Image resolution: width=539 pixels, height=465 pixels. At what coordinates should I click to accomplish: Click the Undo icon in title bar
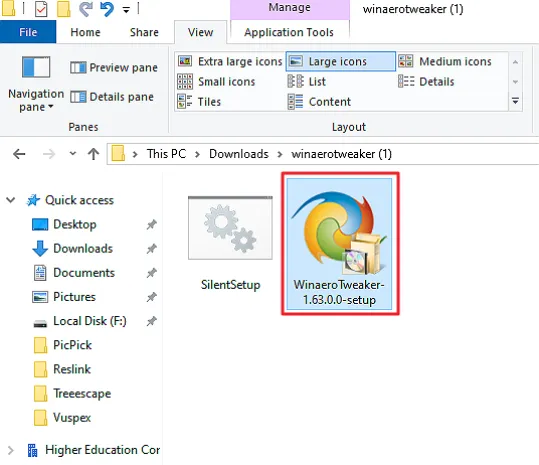(x=107, y=9)
